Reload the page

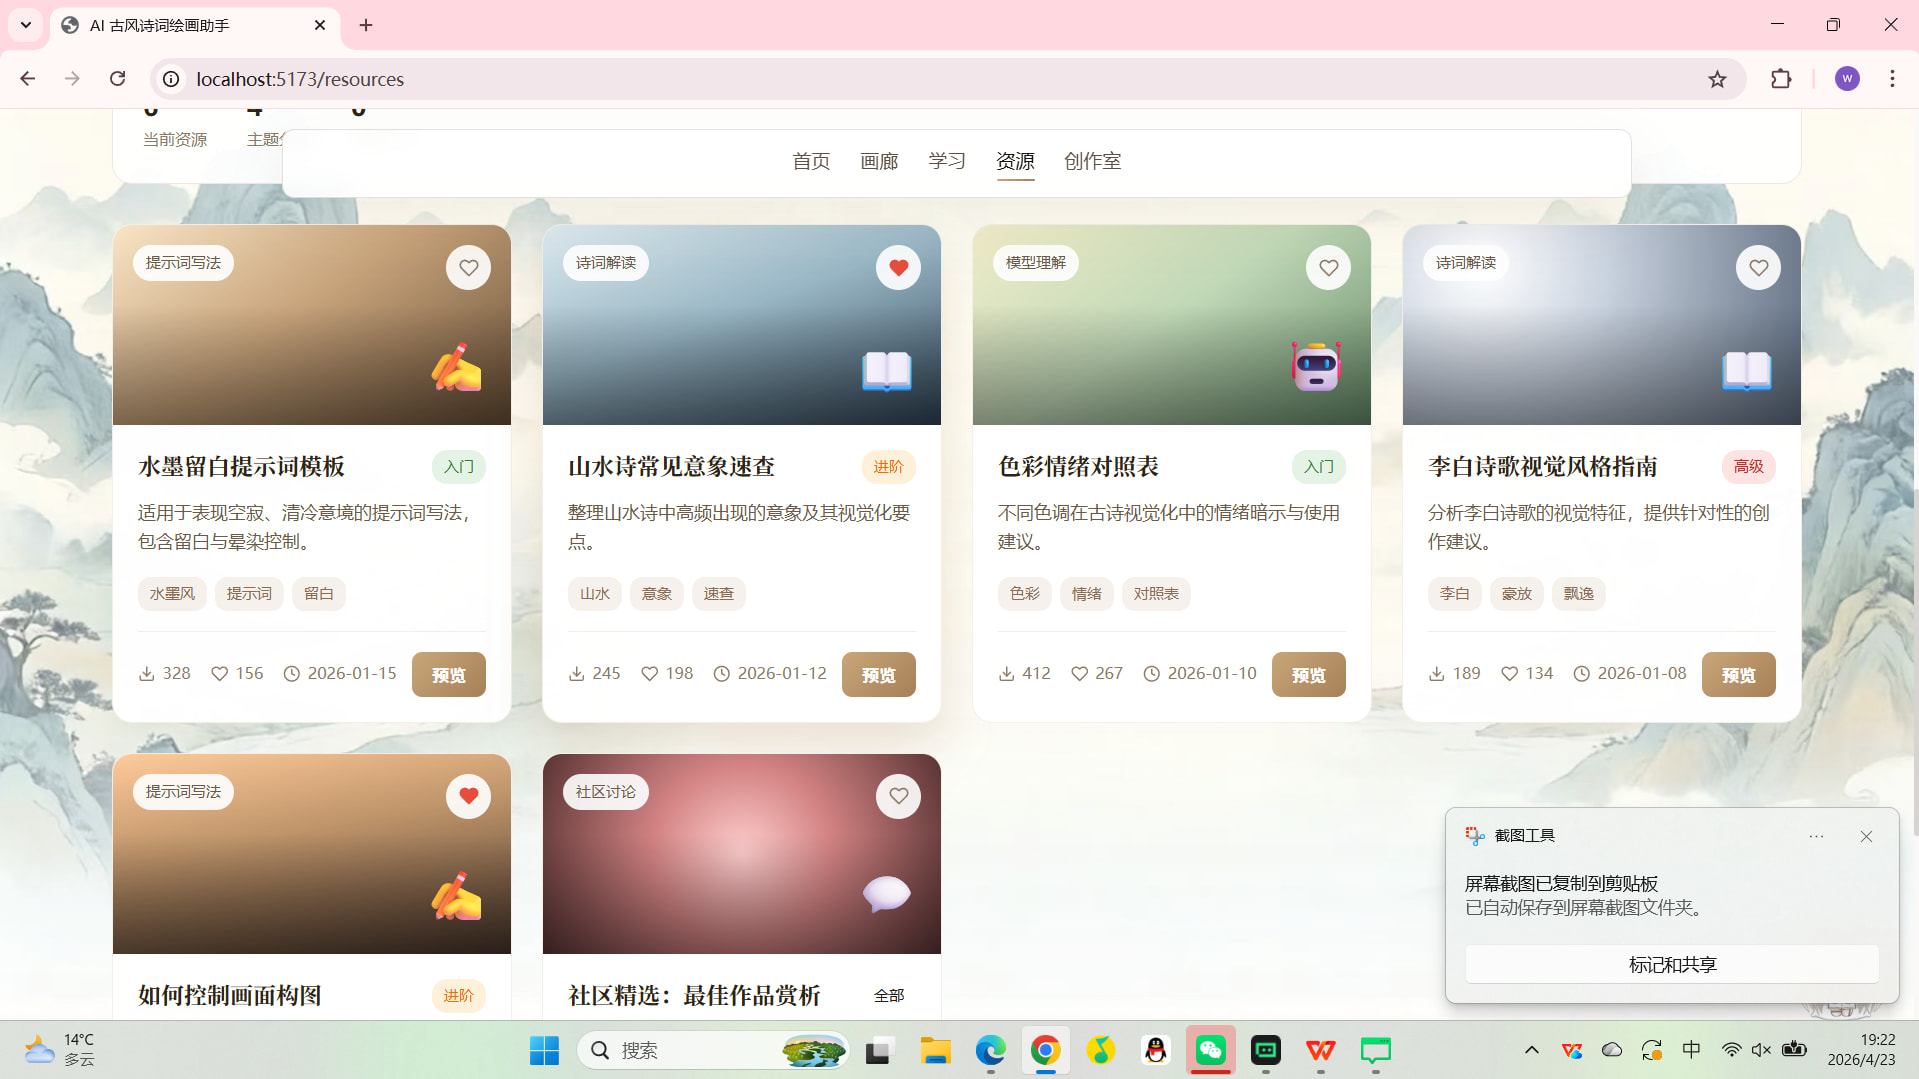pyautogui.click(x=118, y=79)
